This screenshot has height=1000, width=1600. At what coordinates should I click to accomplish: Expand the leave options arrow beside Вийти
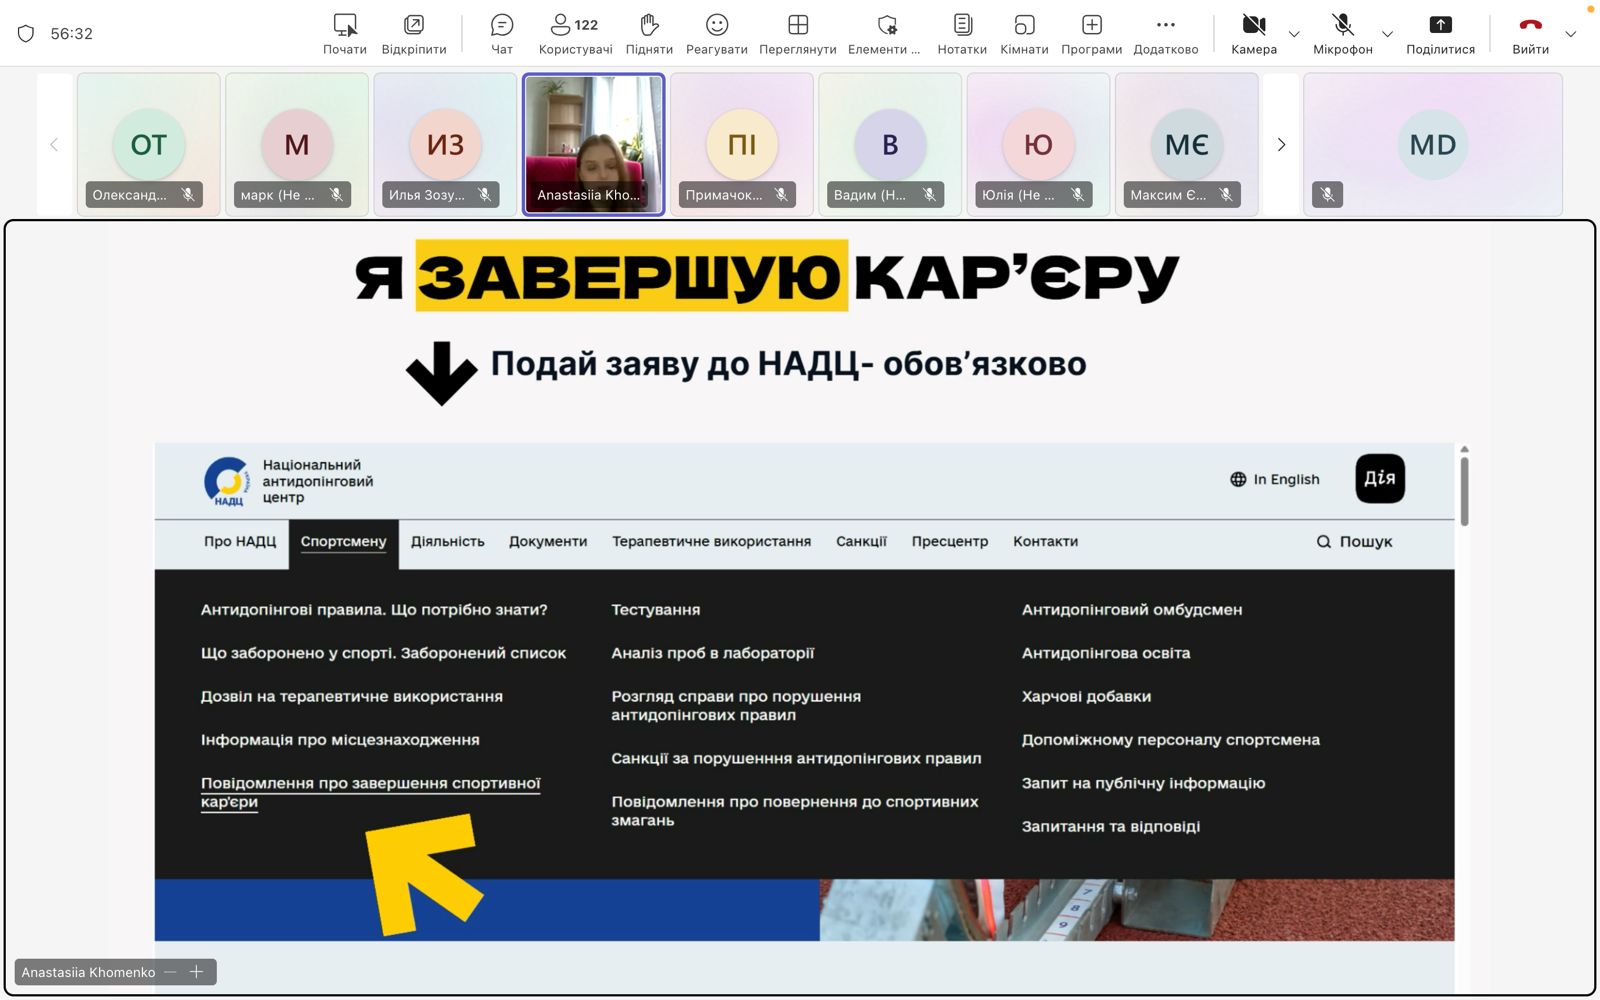(x=1571, y=34)
